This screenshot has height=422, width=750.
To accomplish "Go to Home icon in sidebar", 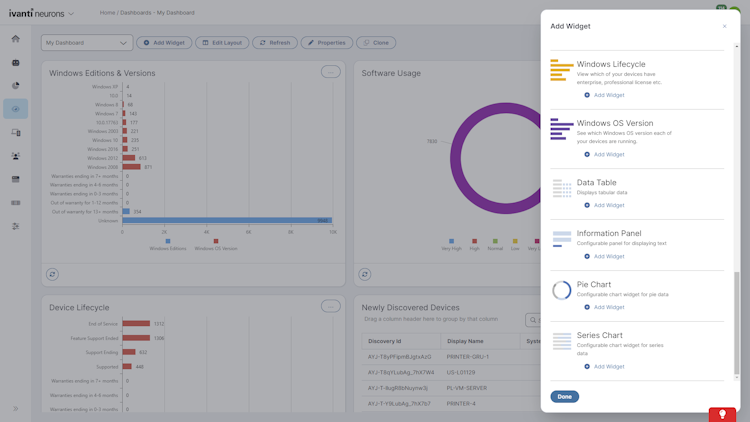I will click(16, 39).
